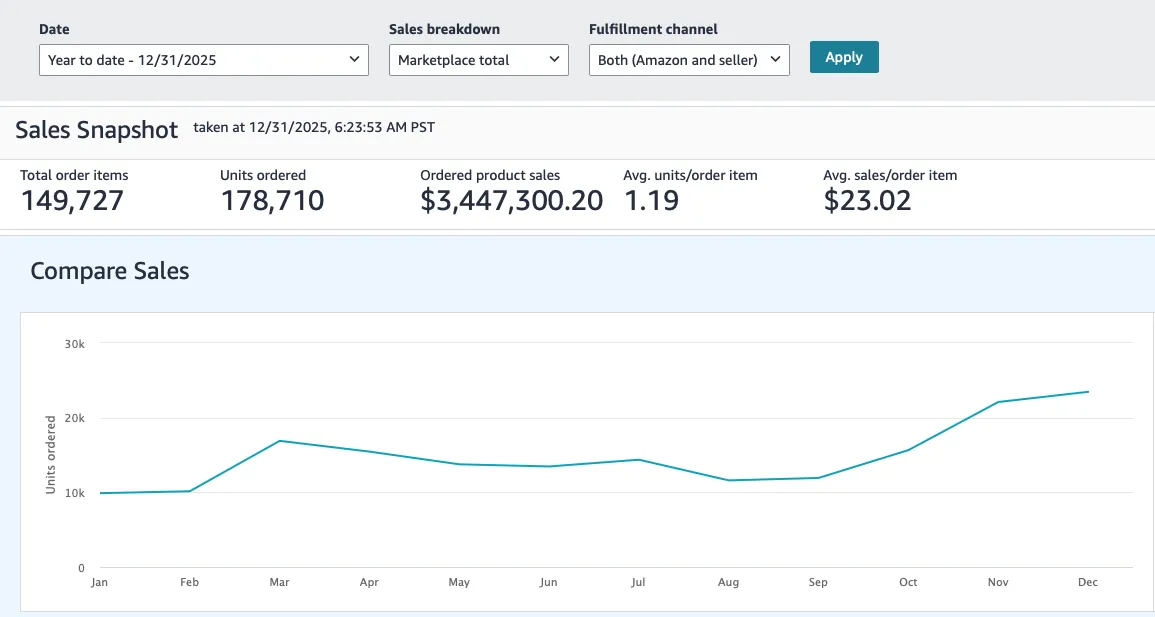Click the Jul label on the x-axis

(x=638, y=582)
